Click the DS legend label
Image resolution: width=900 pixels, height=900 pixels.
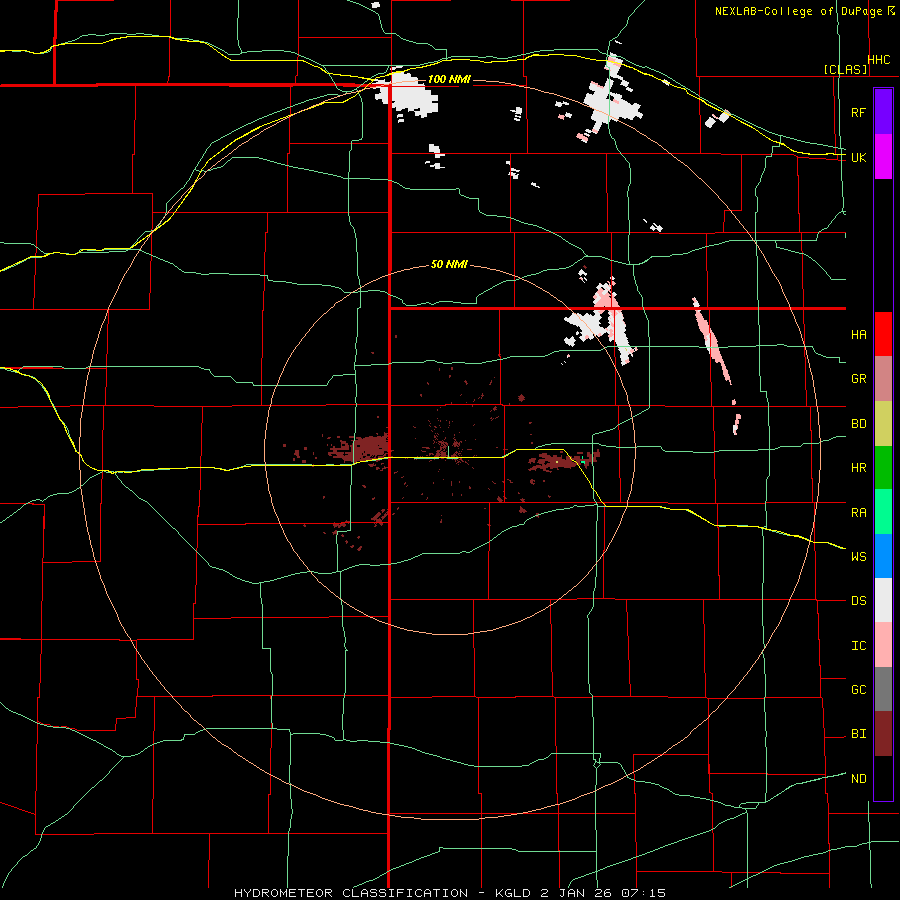(x=858, y=601)
